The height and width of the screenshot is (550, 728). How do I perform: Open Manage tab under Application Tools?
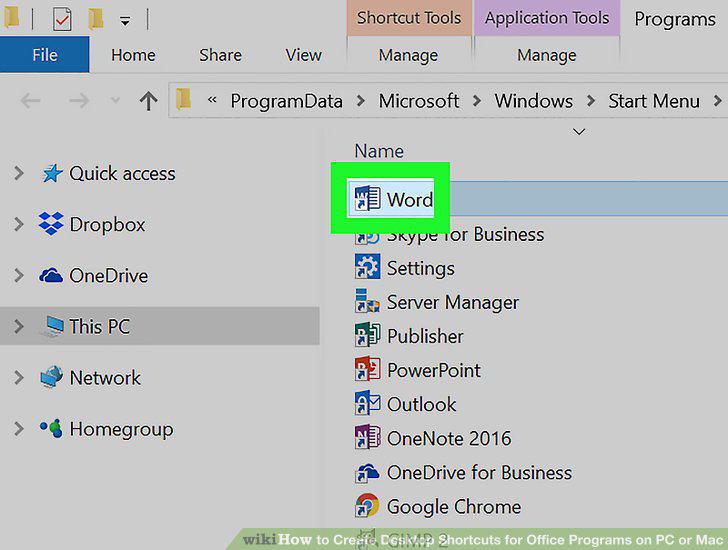(546, 55)
